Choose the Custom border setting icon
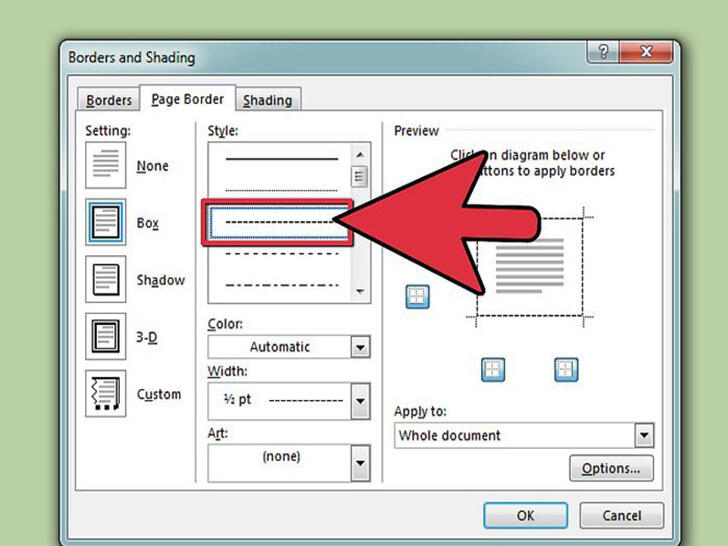Image resolution: width=728 pixels, height=546 pixels. [x=105, y=393]
